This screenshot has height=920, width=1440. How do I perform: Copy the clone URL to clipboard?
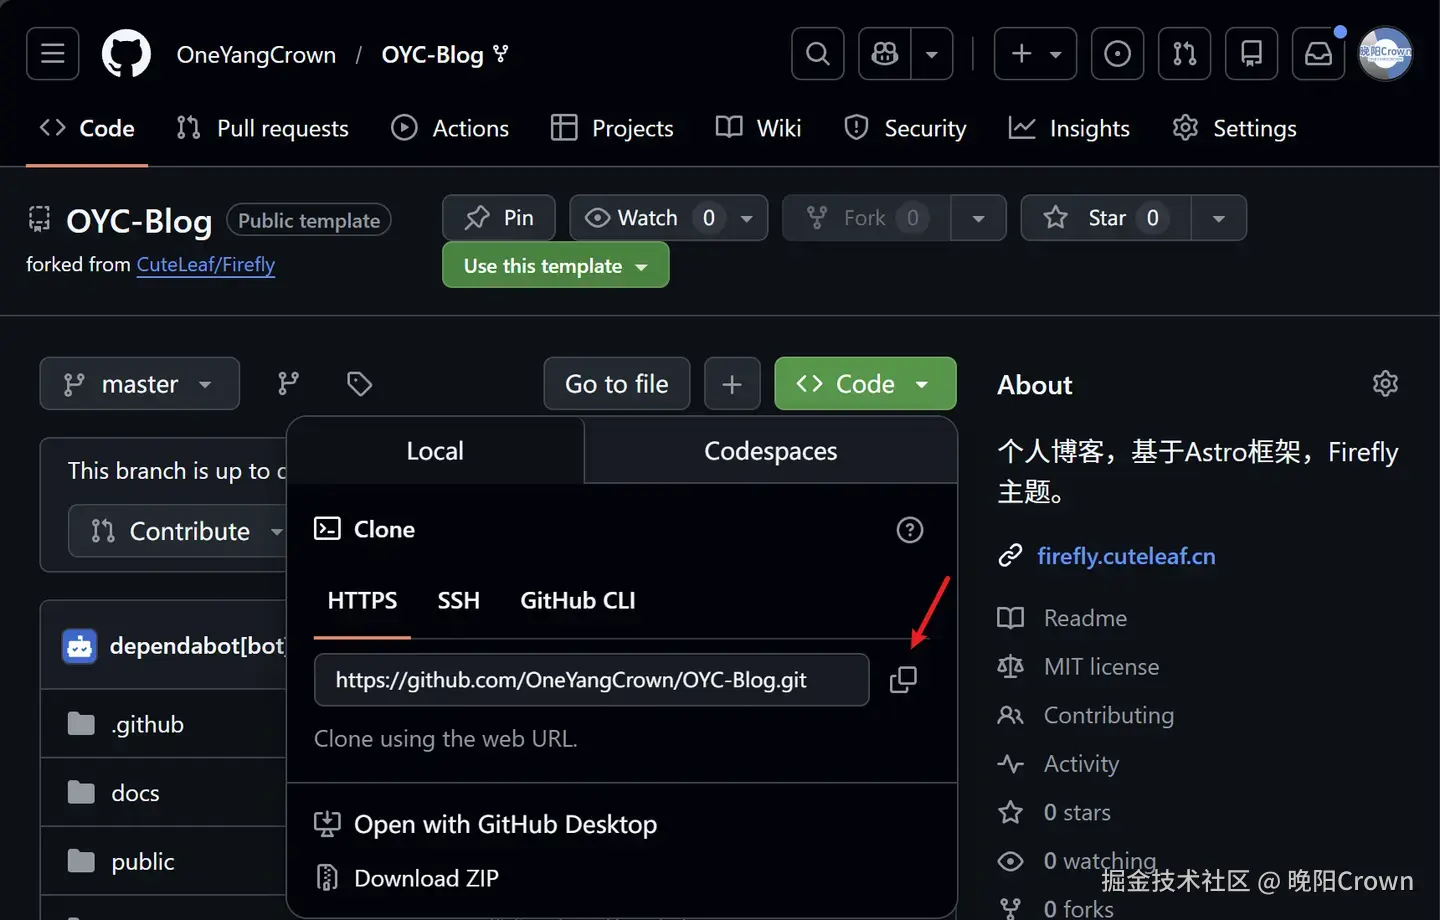pyautogui.click(x=903, y=680)
